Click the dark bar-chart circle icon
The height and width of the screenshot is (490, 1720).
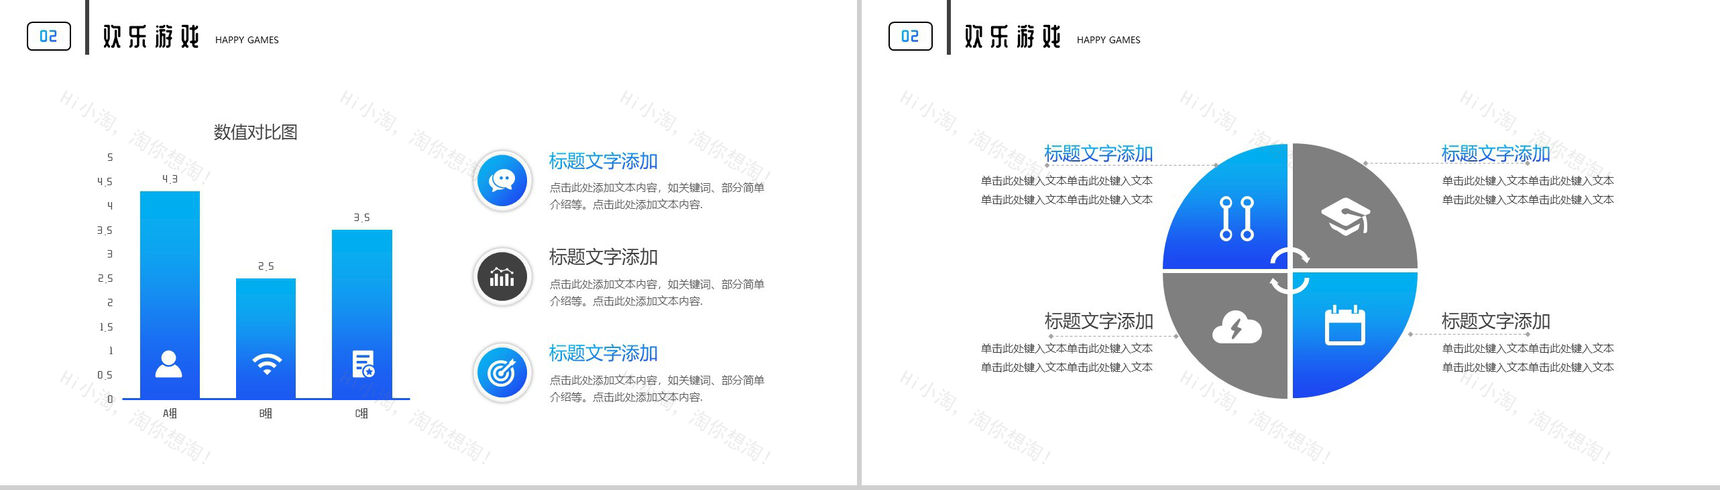(502, 277)
